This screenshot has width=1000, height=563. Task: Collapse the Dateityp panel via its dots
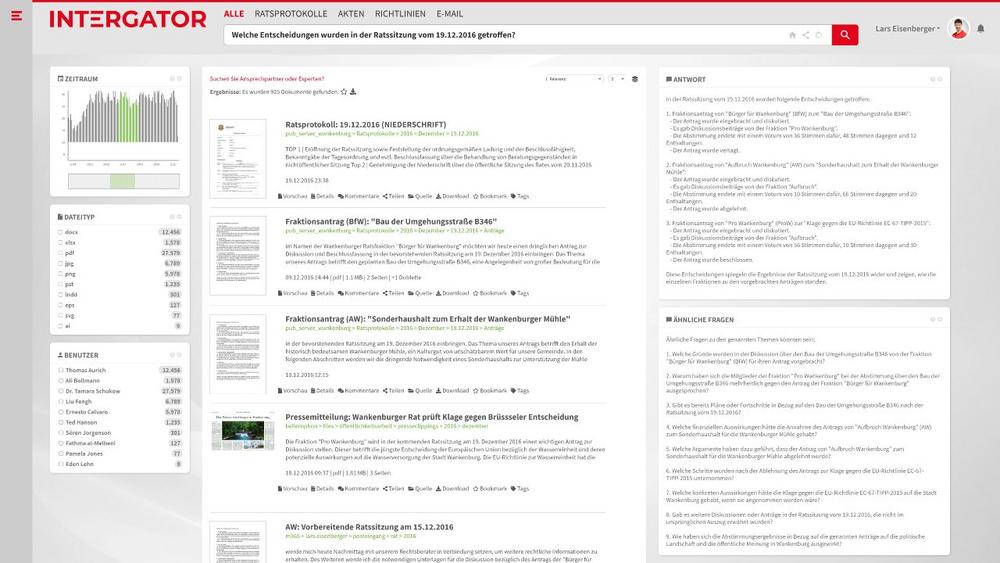click(175, 217)
